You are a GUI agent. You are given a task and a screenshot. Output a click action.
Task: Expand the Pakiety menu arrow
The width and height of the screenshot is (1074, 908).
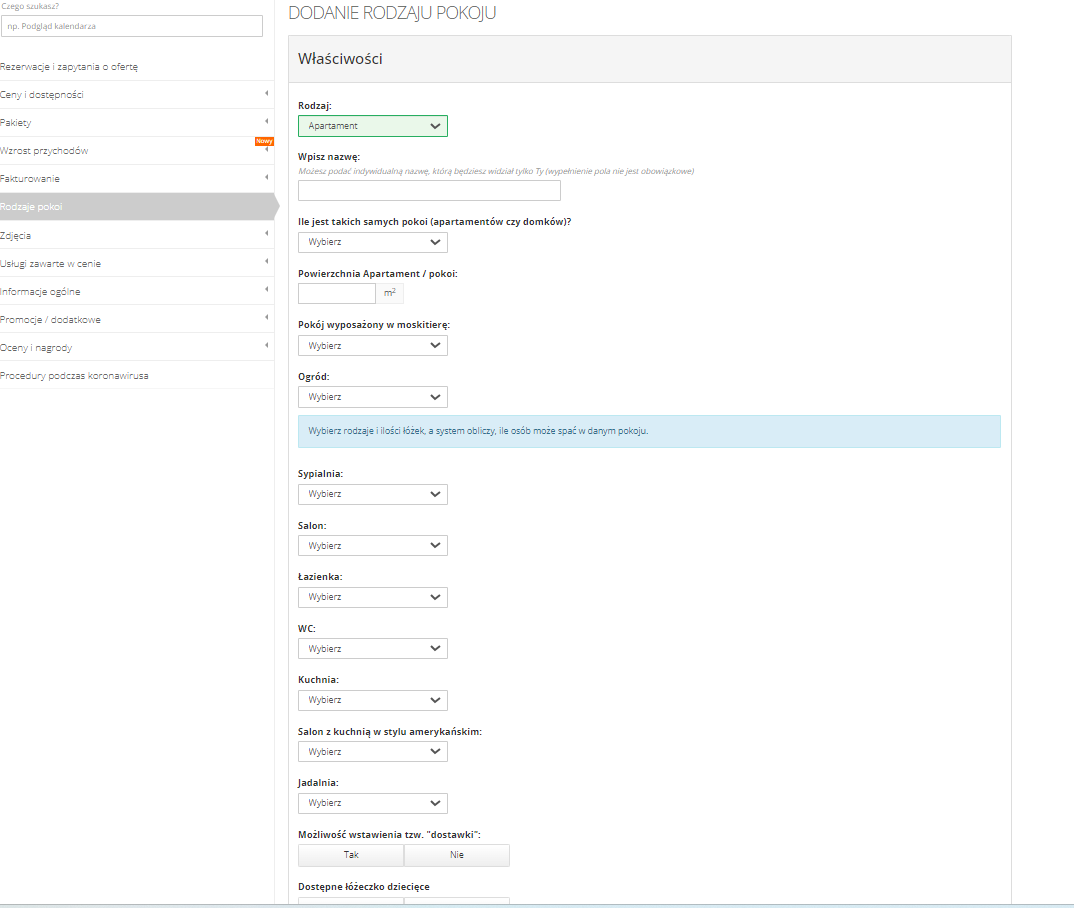pyautogui.click(x=266, y=122)
